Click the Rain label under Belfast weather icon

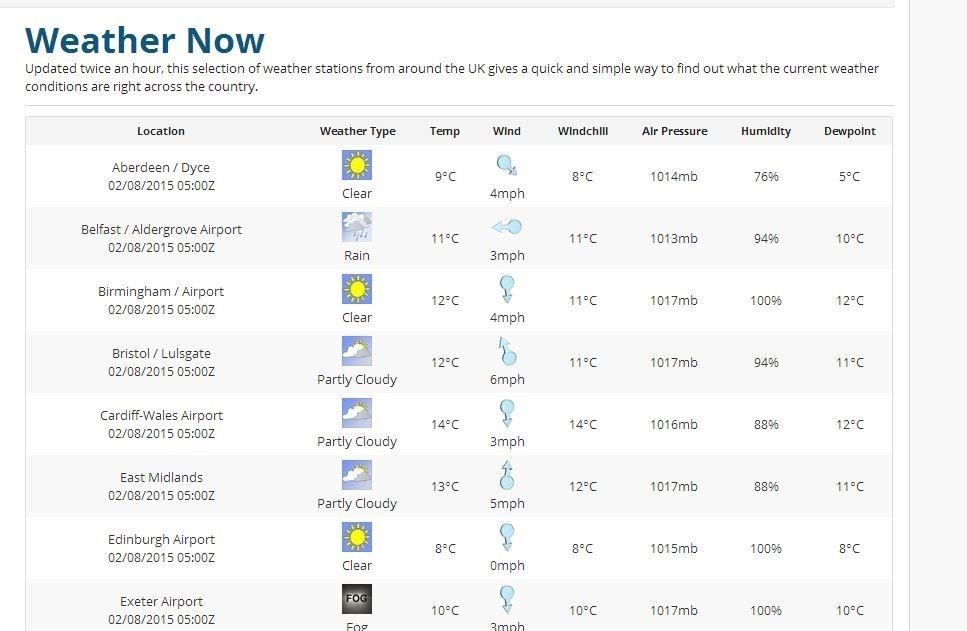[356, 255]
